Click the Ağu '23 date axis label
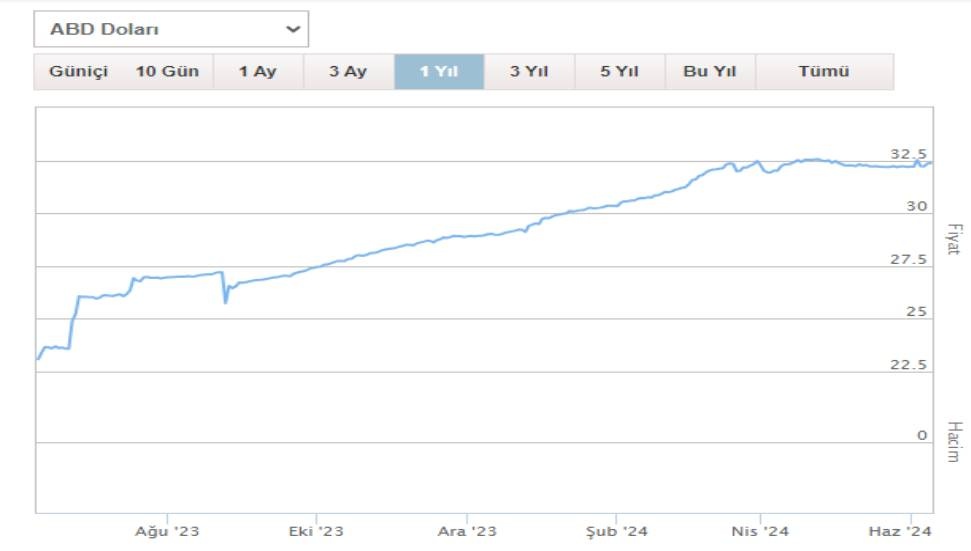Viewport: 971px width, 551px height. (166, 531)
